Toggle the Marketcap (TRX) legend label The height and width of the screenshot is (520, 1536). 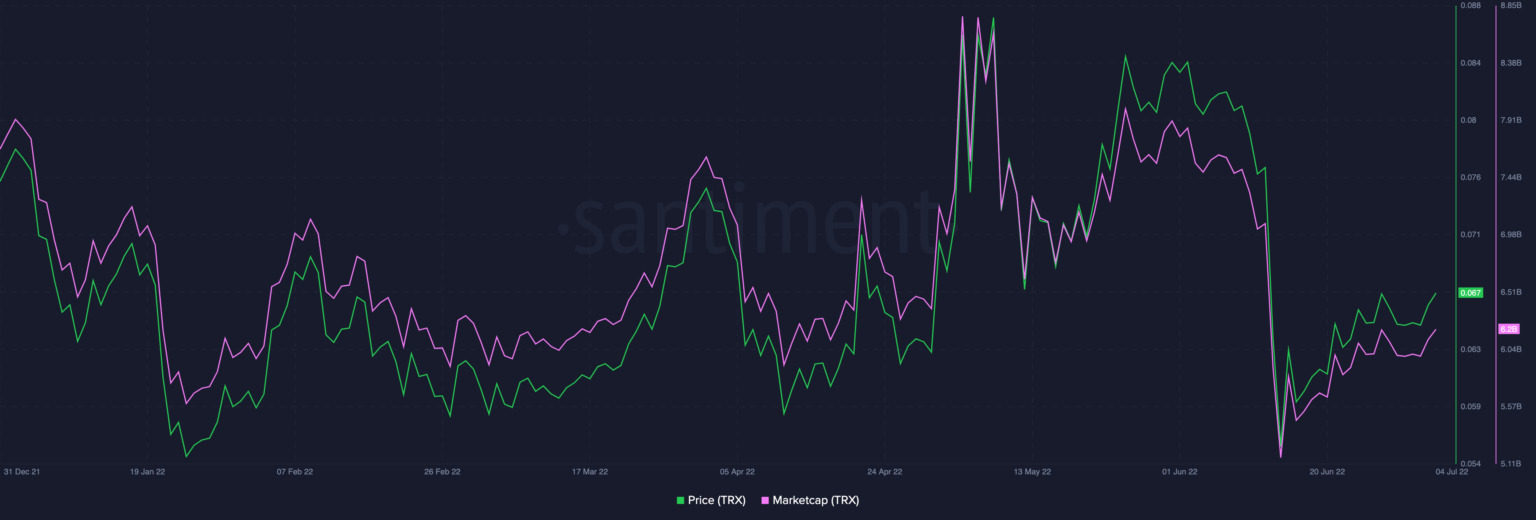816,500
